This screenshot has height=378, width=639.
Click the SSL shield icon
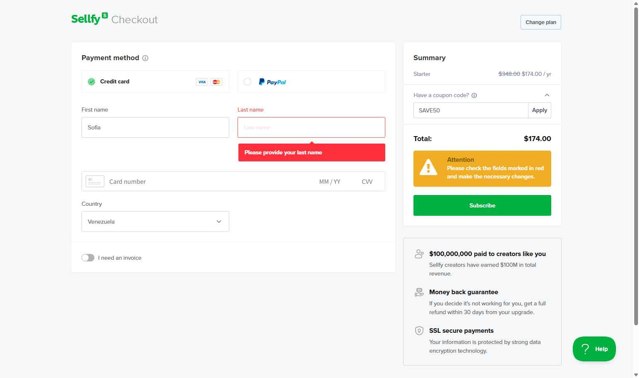(x=419, y=330)
